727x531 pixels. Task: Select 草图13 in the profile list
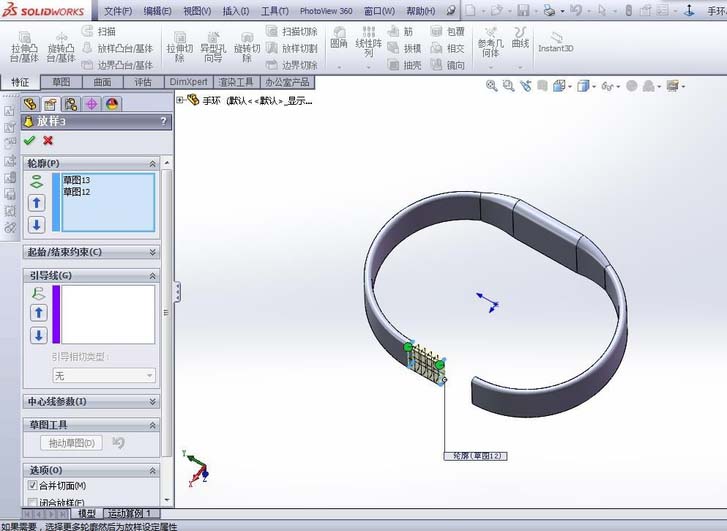pos(77,181)
